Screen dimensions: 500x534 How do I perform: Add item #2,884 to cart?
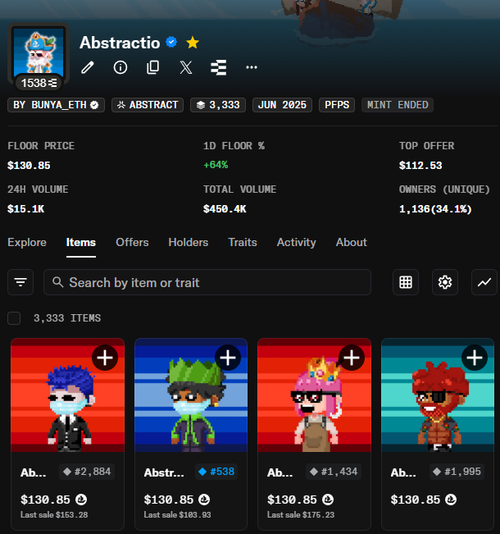(105, 358)
